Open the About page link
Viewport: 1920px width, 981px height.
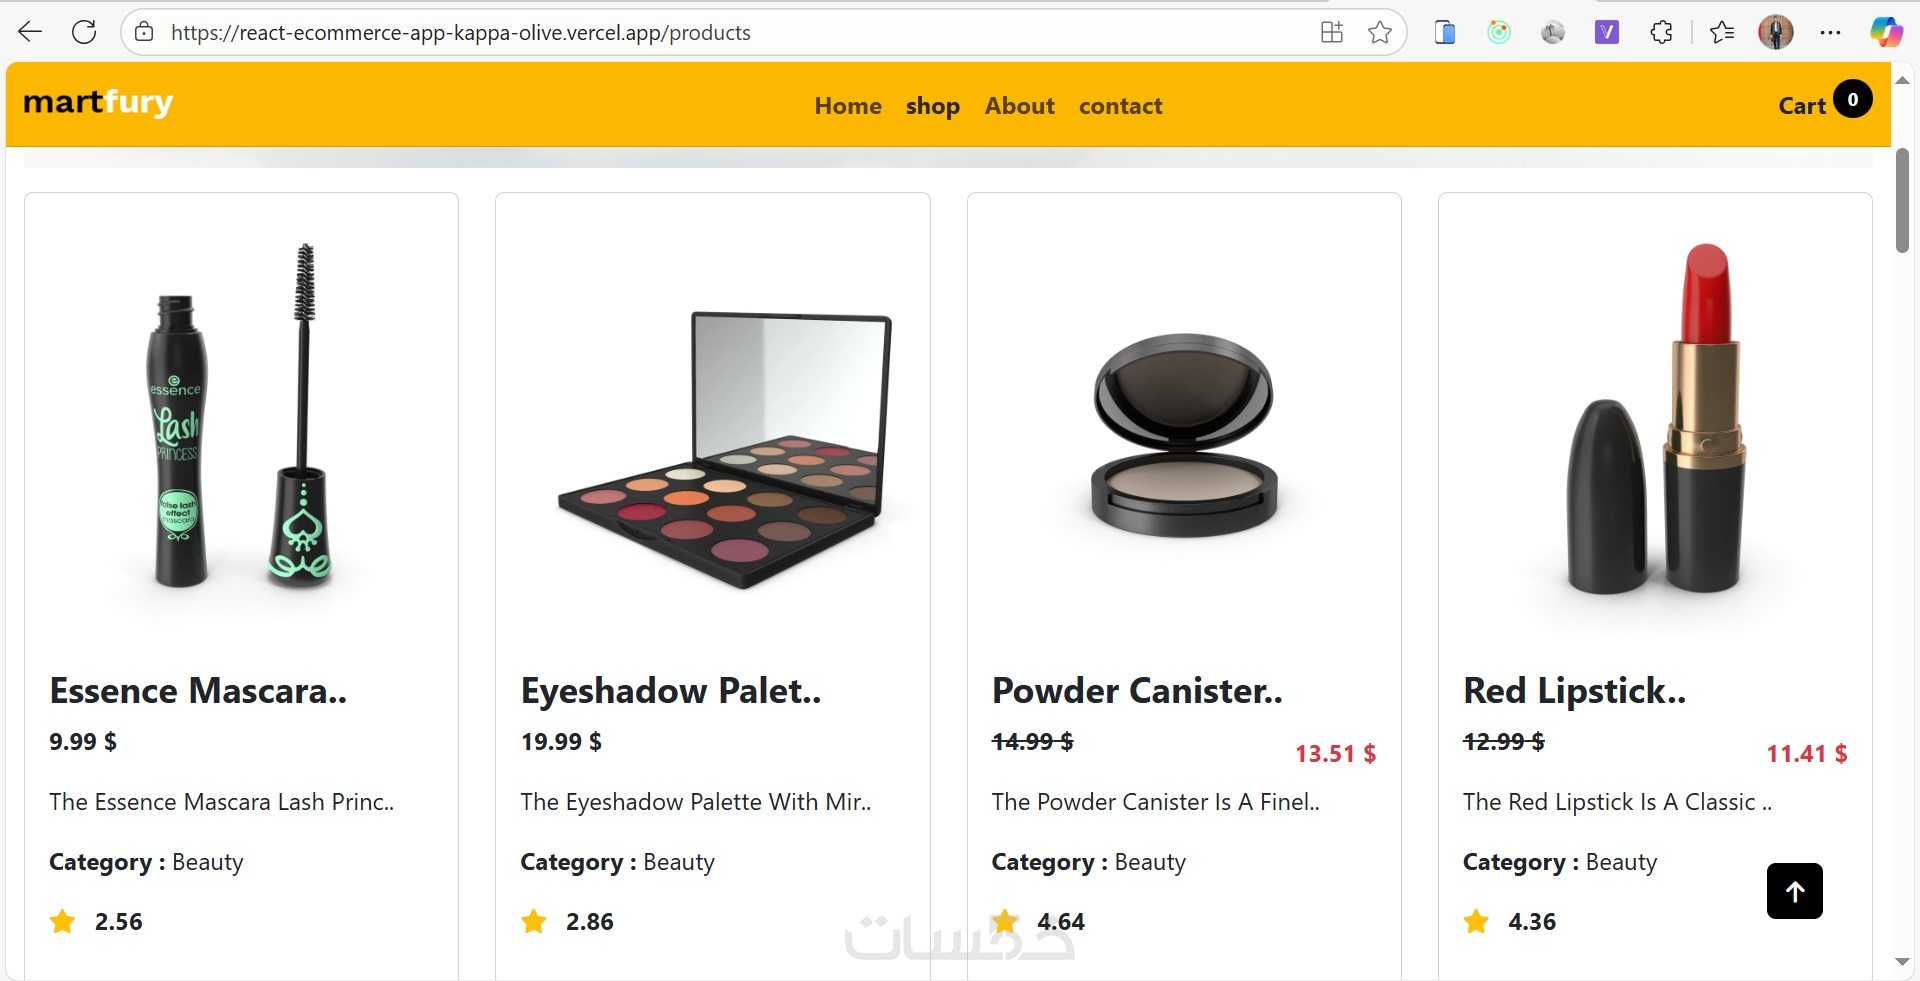pos(1019,106)
